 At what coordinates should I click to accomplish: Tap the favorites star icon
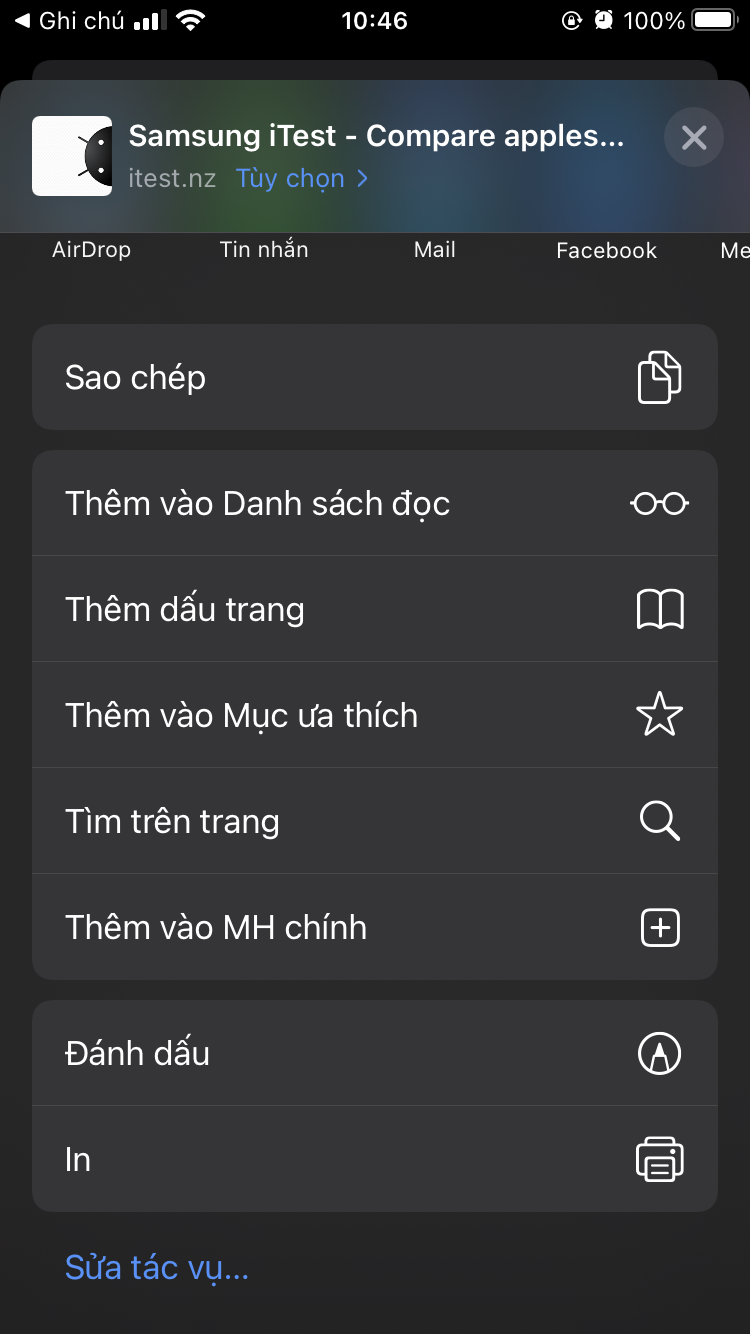tap(659, 716)
